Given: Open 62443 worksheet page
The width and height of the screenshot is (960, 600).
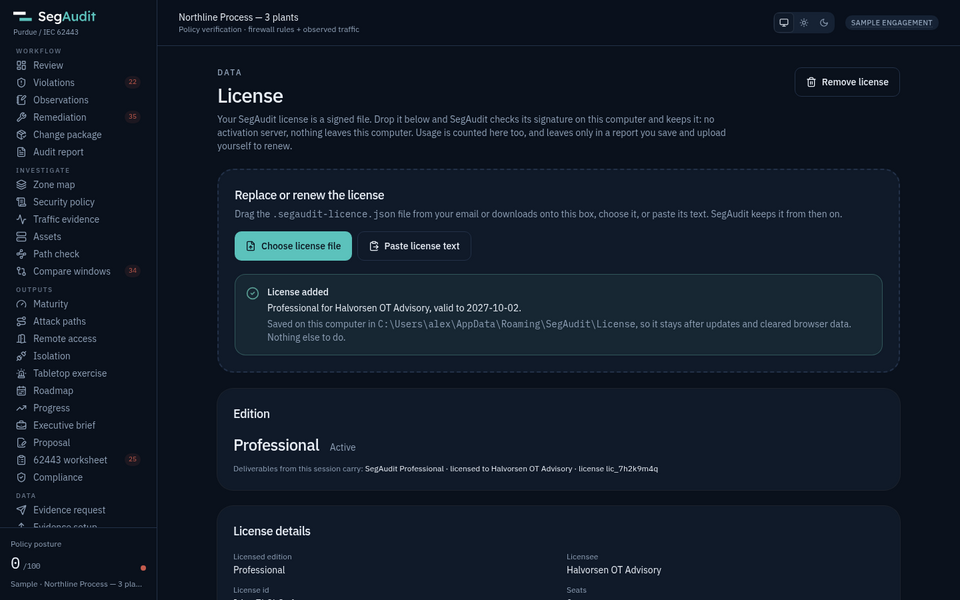Looking at the screenshot, I should coord(78,460).
